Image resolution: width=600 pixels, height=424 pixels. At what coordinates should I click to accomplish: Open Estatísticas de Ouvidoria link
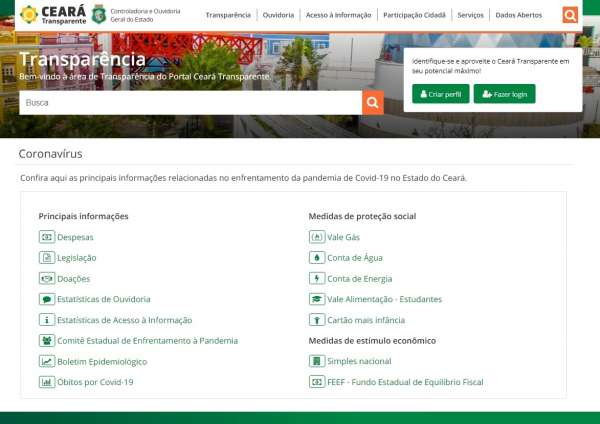tap(104, 299)
